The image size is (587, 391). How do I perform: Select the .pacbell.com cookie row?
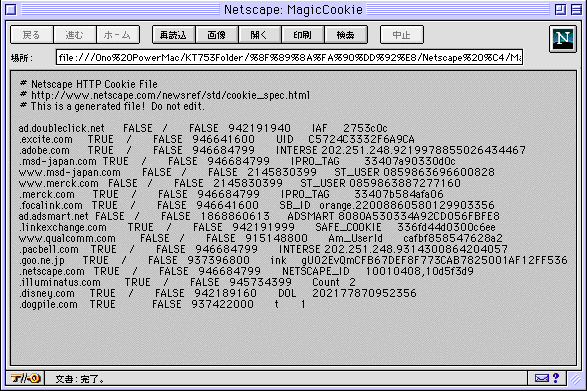(263, 249)
